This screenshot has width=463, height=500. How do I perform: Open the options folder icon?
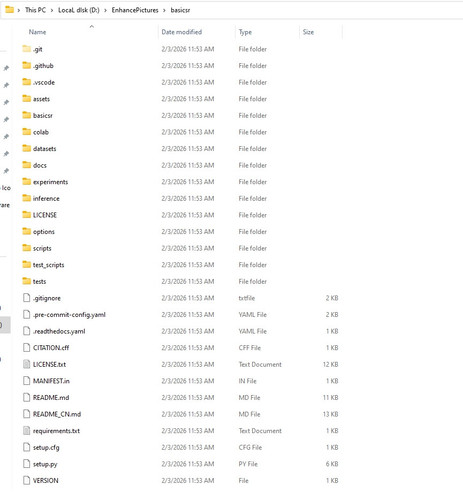(27, 231)
